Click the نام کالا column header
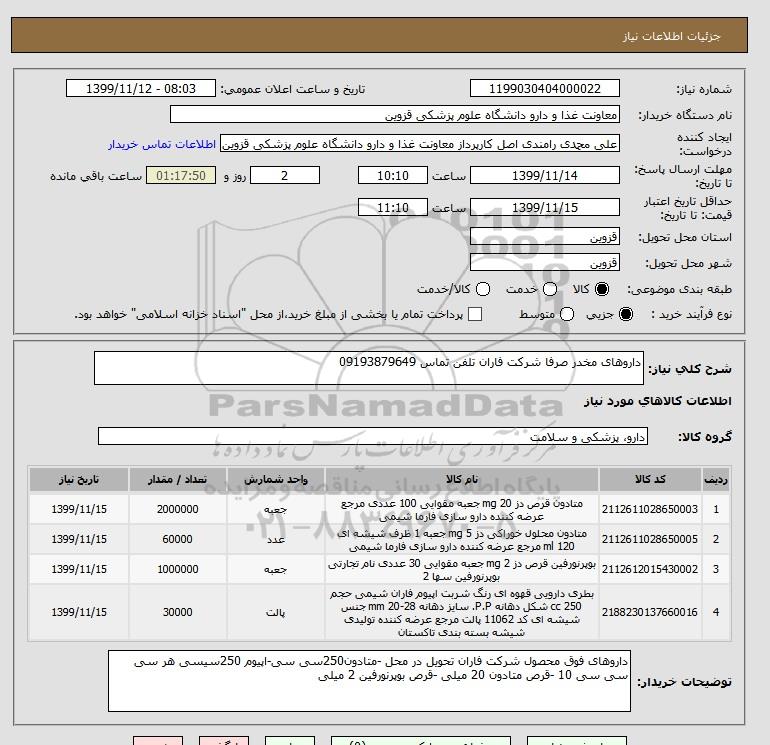Screen dimensions: 770x745 (462, 479)
